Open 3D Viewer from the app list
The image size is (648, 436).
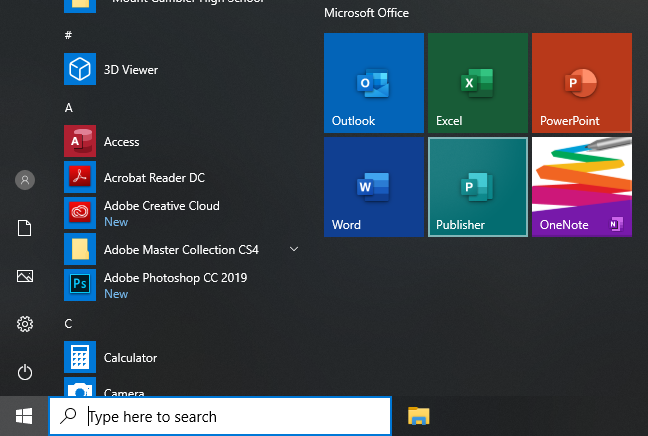point(182,69)
